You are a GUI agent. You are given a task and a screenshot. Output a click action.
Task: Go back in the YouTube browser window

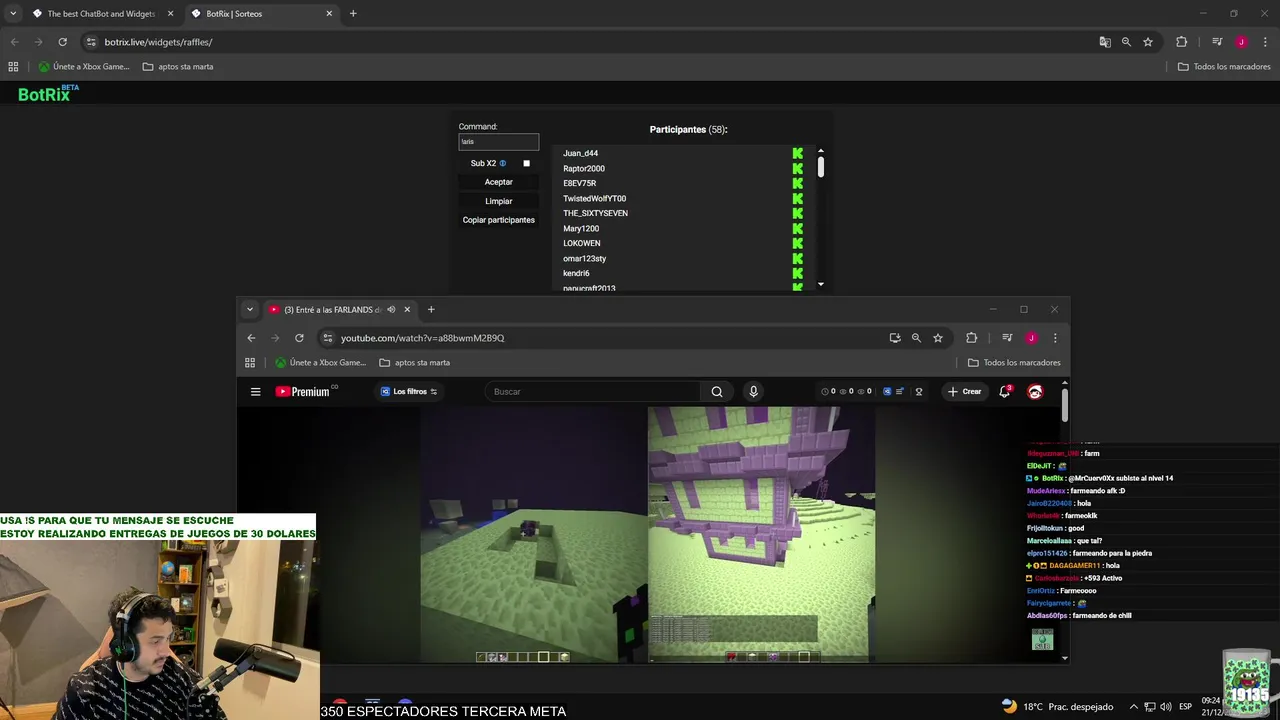[251, 338]
